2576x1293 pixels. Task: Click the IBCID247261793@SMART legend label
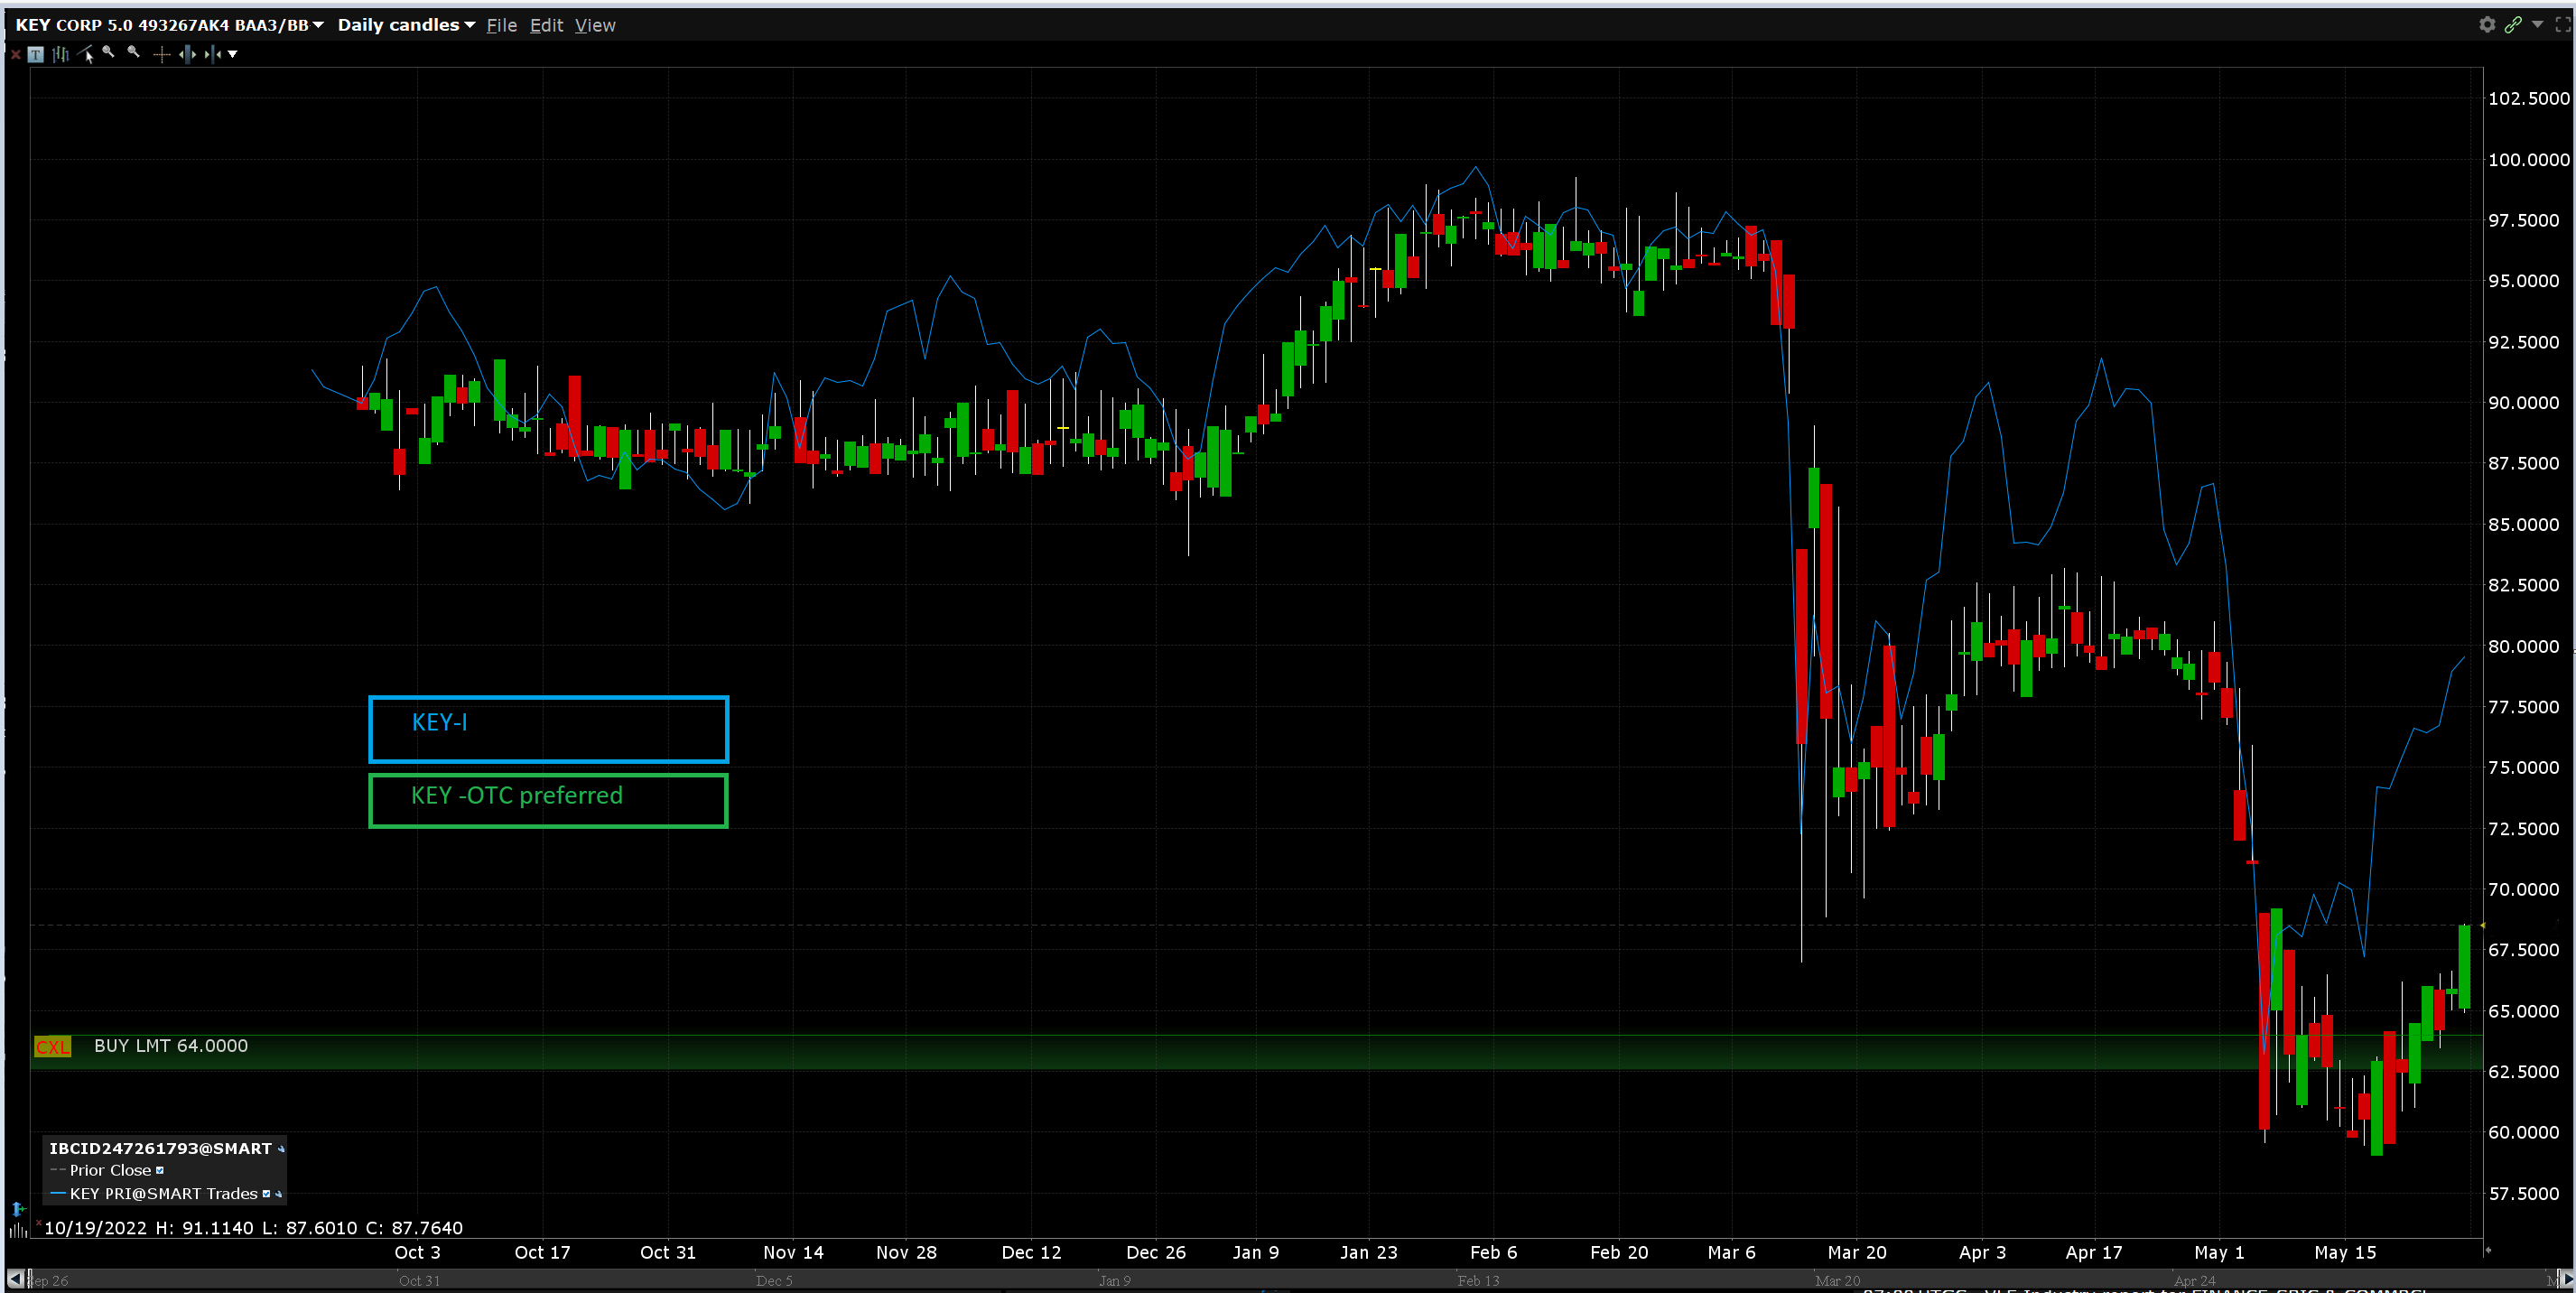pyautogui.click(x=160, y=1148)
